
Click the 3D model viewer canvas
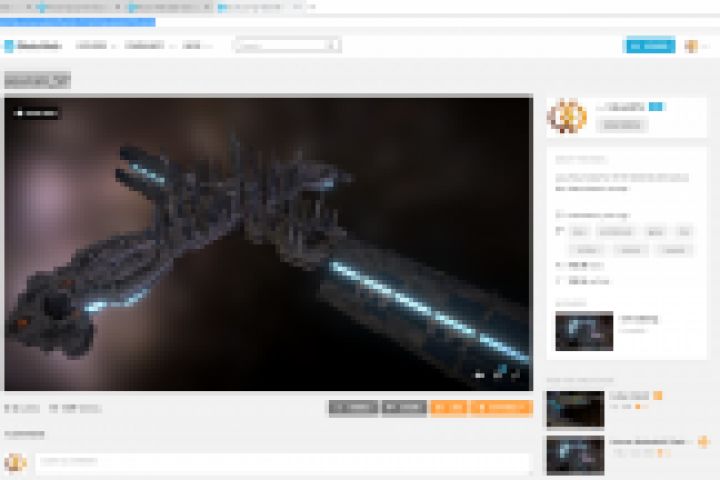click(269, 244)
